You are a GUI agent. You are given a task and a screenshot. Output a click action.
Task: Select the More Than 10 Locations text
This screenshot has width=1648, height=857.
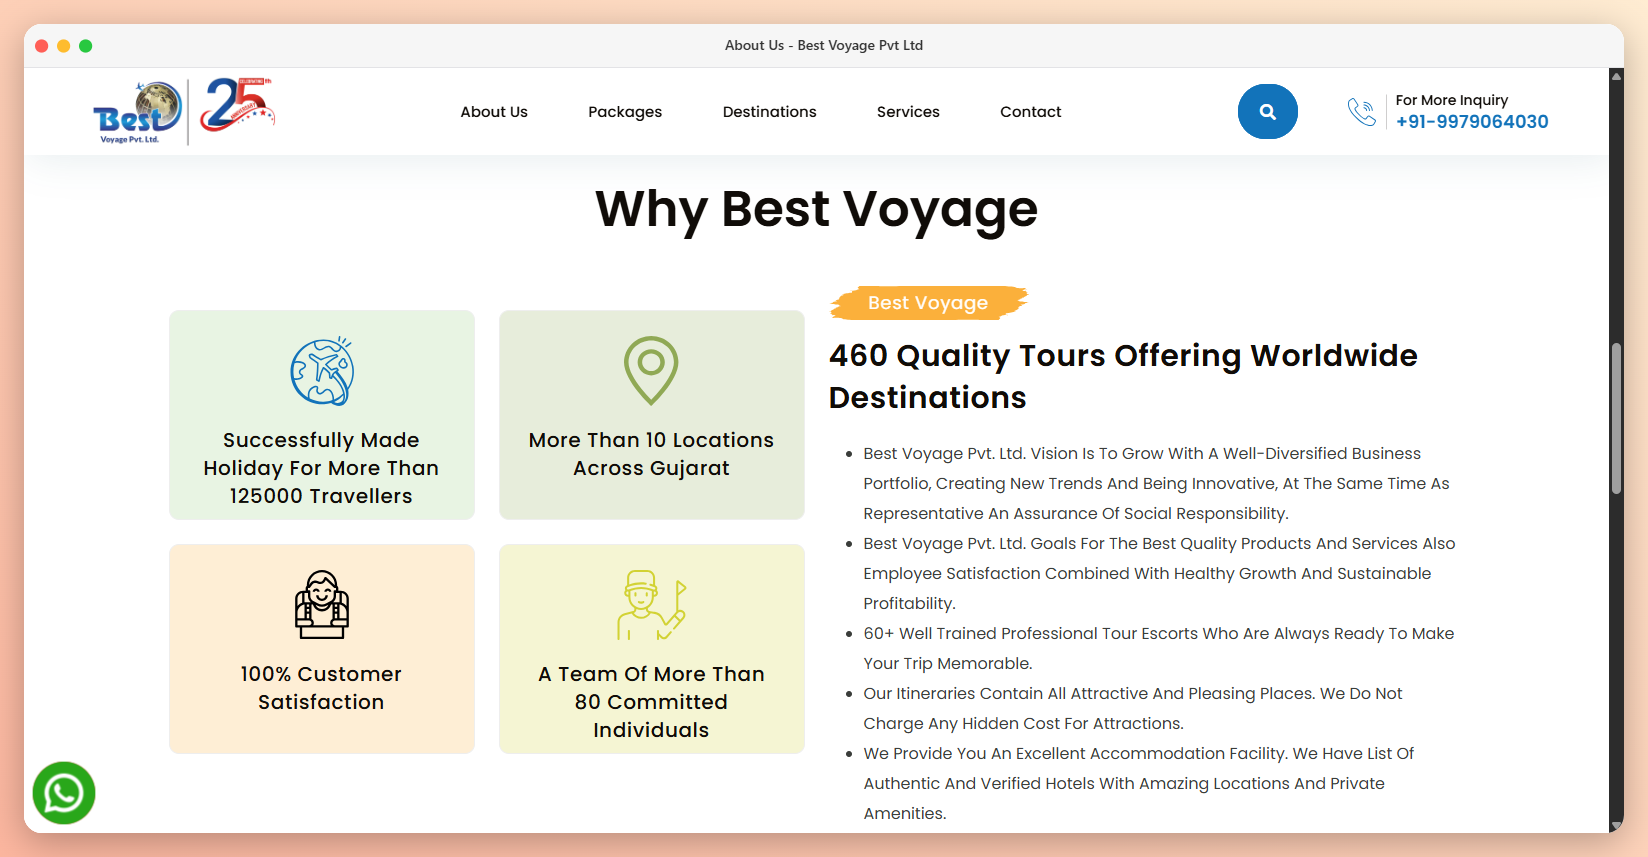point(651,454)
